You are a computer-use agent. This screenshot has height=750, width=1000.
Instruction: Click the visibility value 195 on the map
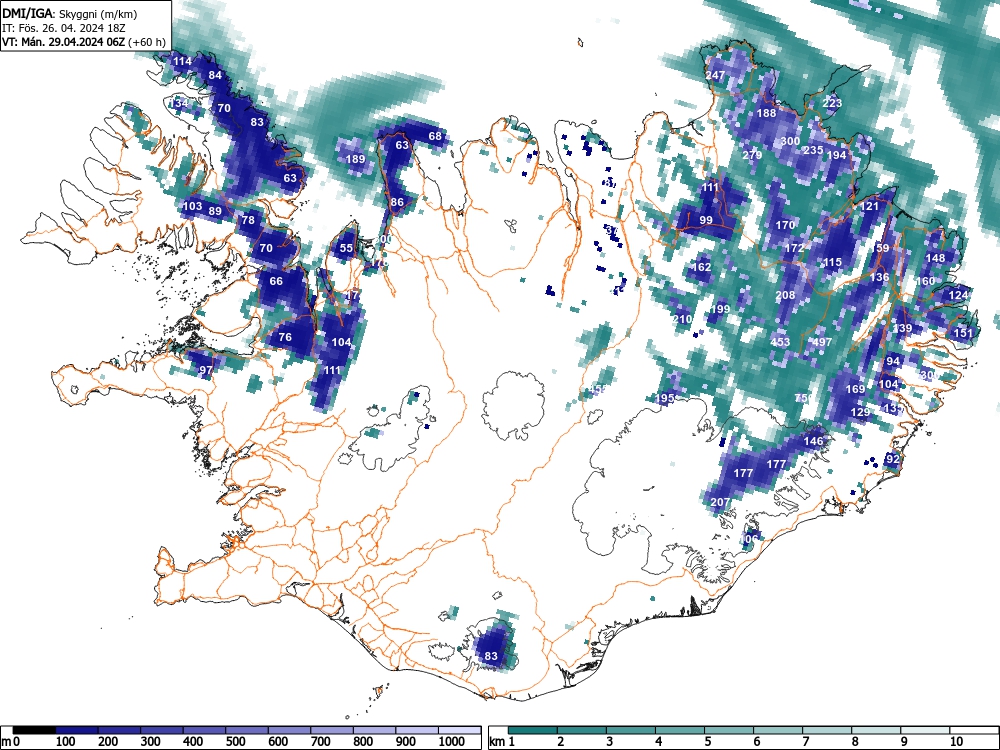coord(665,398)
